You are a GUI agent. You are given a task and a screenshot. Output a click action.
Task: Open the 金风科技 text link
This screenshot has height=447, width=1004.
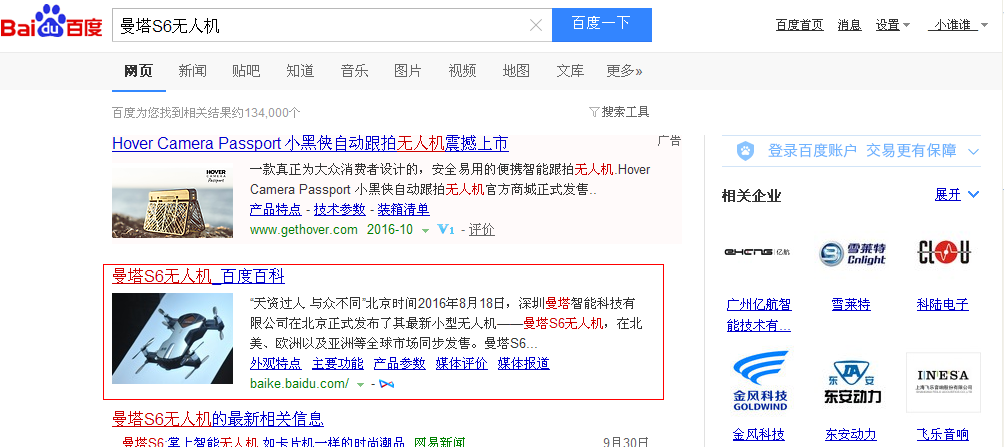(x=759, y=435)
